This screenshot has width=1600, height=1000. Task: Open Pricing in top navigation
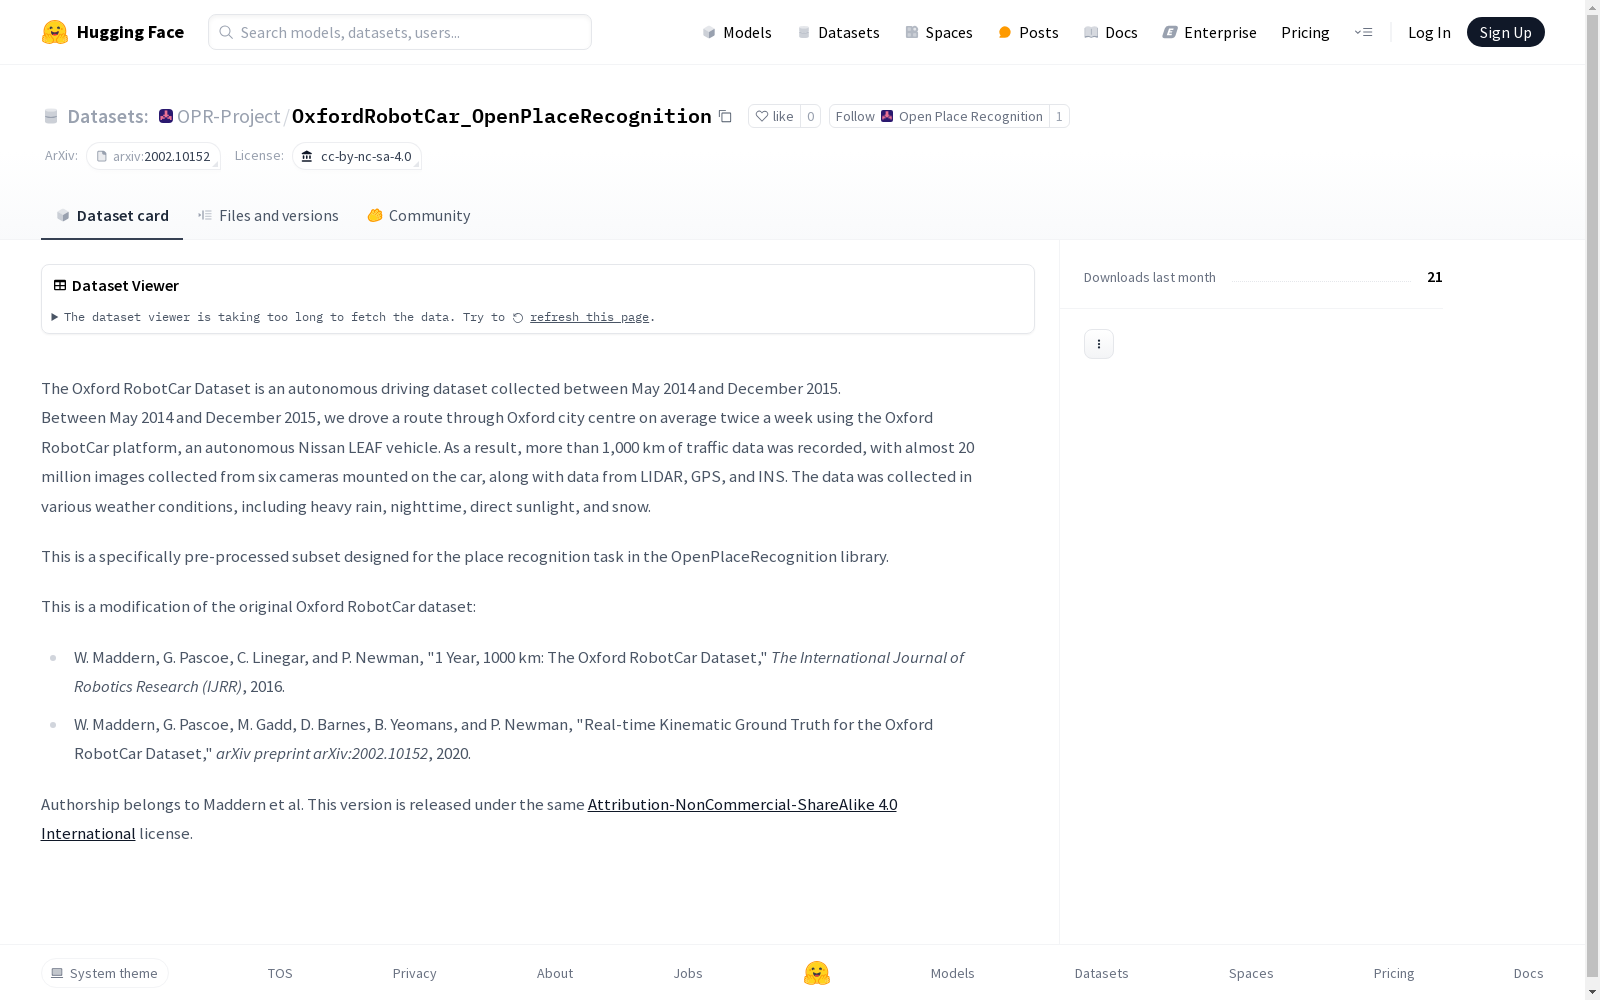click(1305, 32)
